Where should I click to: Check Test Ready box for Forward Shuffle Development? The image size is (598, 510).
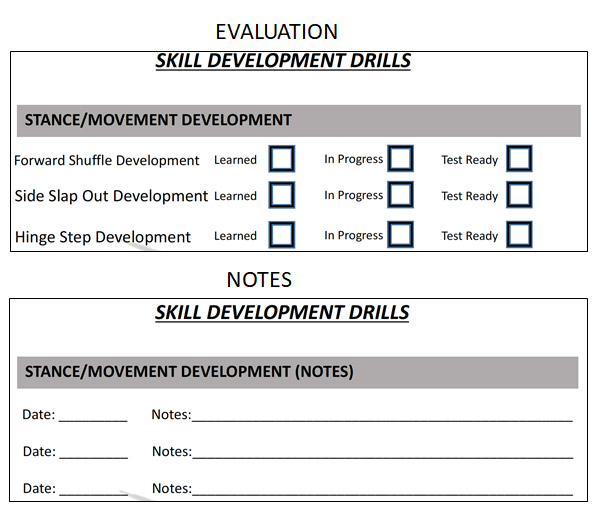(x=519, y=158)
